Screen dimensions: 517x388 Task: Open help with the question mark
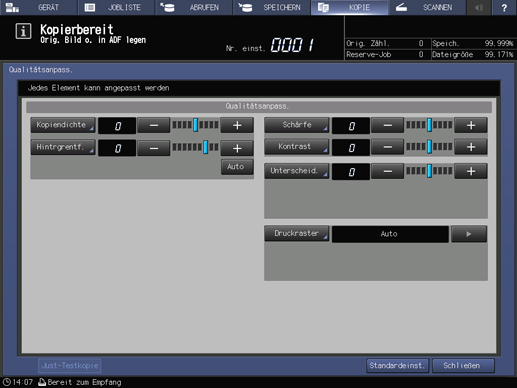(504, 7)
